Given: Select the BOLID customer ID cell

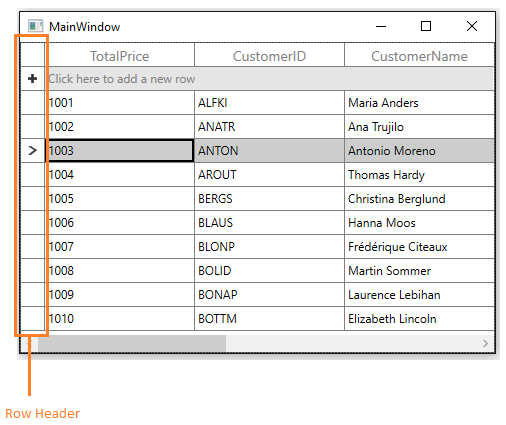Looking at the screenshot, I should 269,271.
